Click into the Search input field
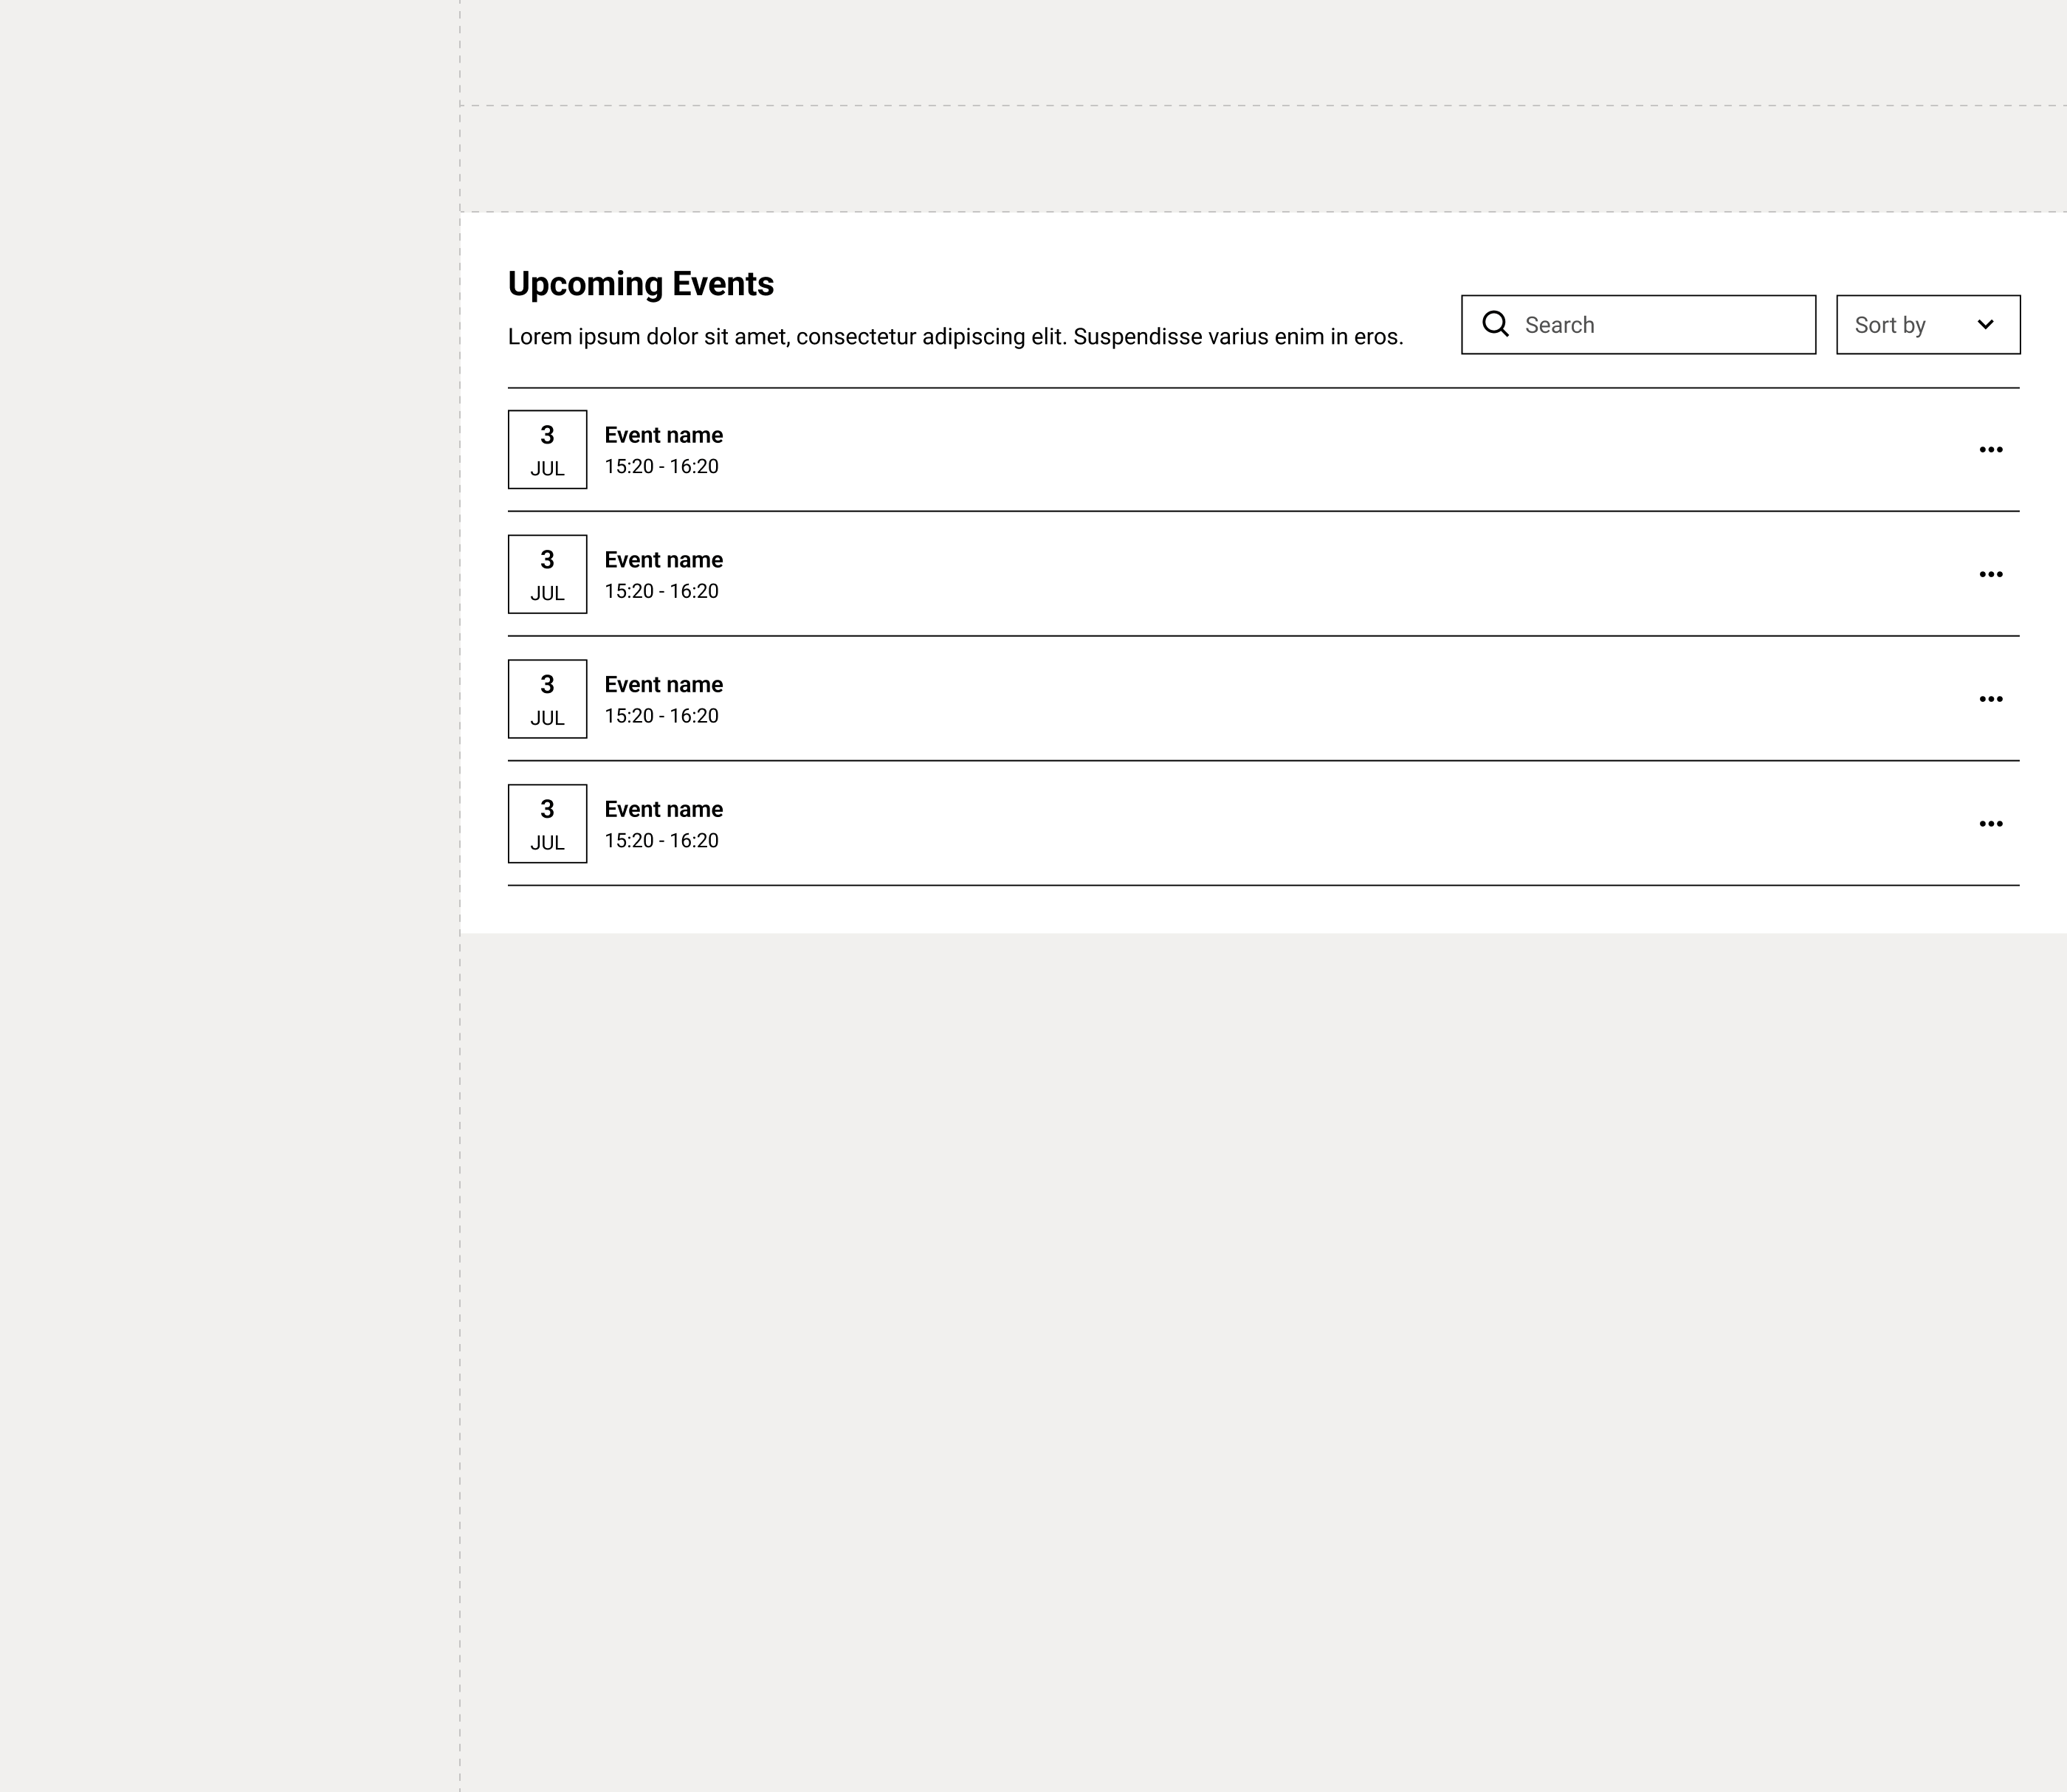Viewport: 2067px width, 1792px height. tap(1638, 324)
